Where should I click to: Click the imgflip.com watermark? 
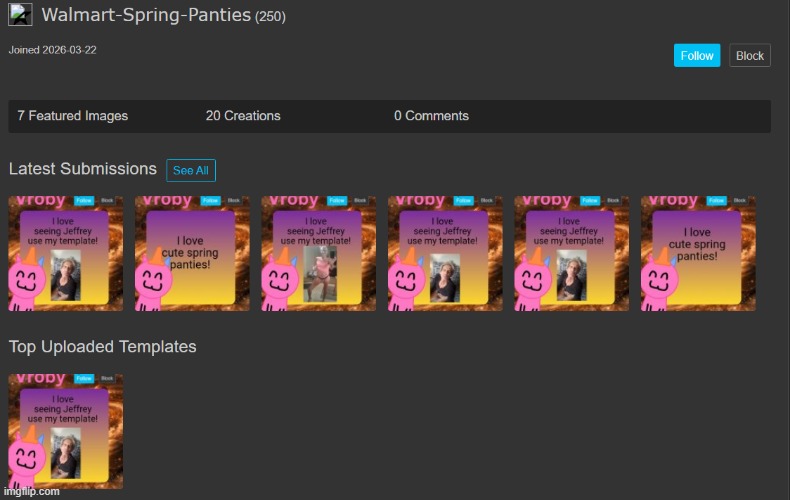point(31,491)
